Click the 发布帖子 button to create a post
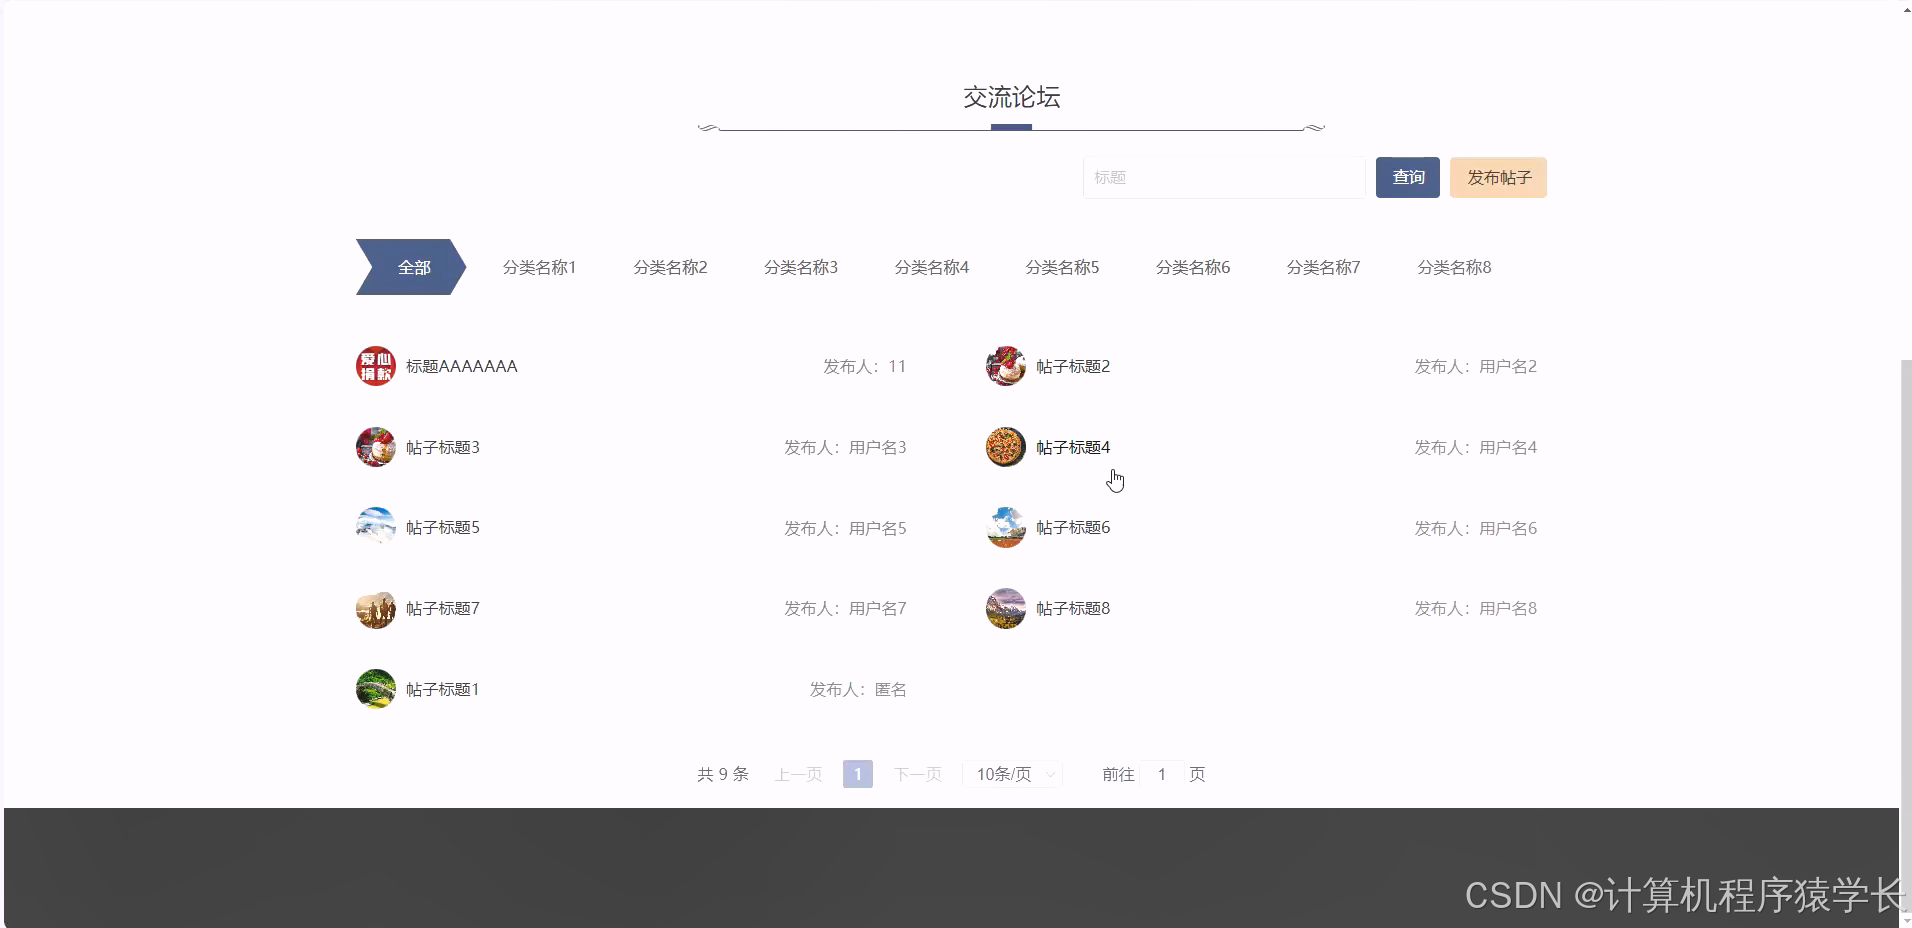The image size is (1912, 928). coord(1497,177)
